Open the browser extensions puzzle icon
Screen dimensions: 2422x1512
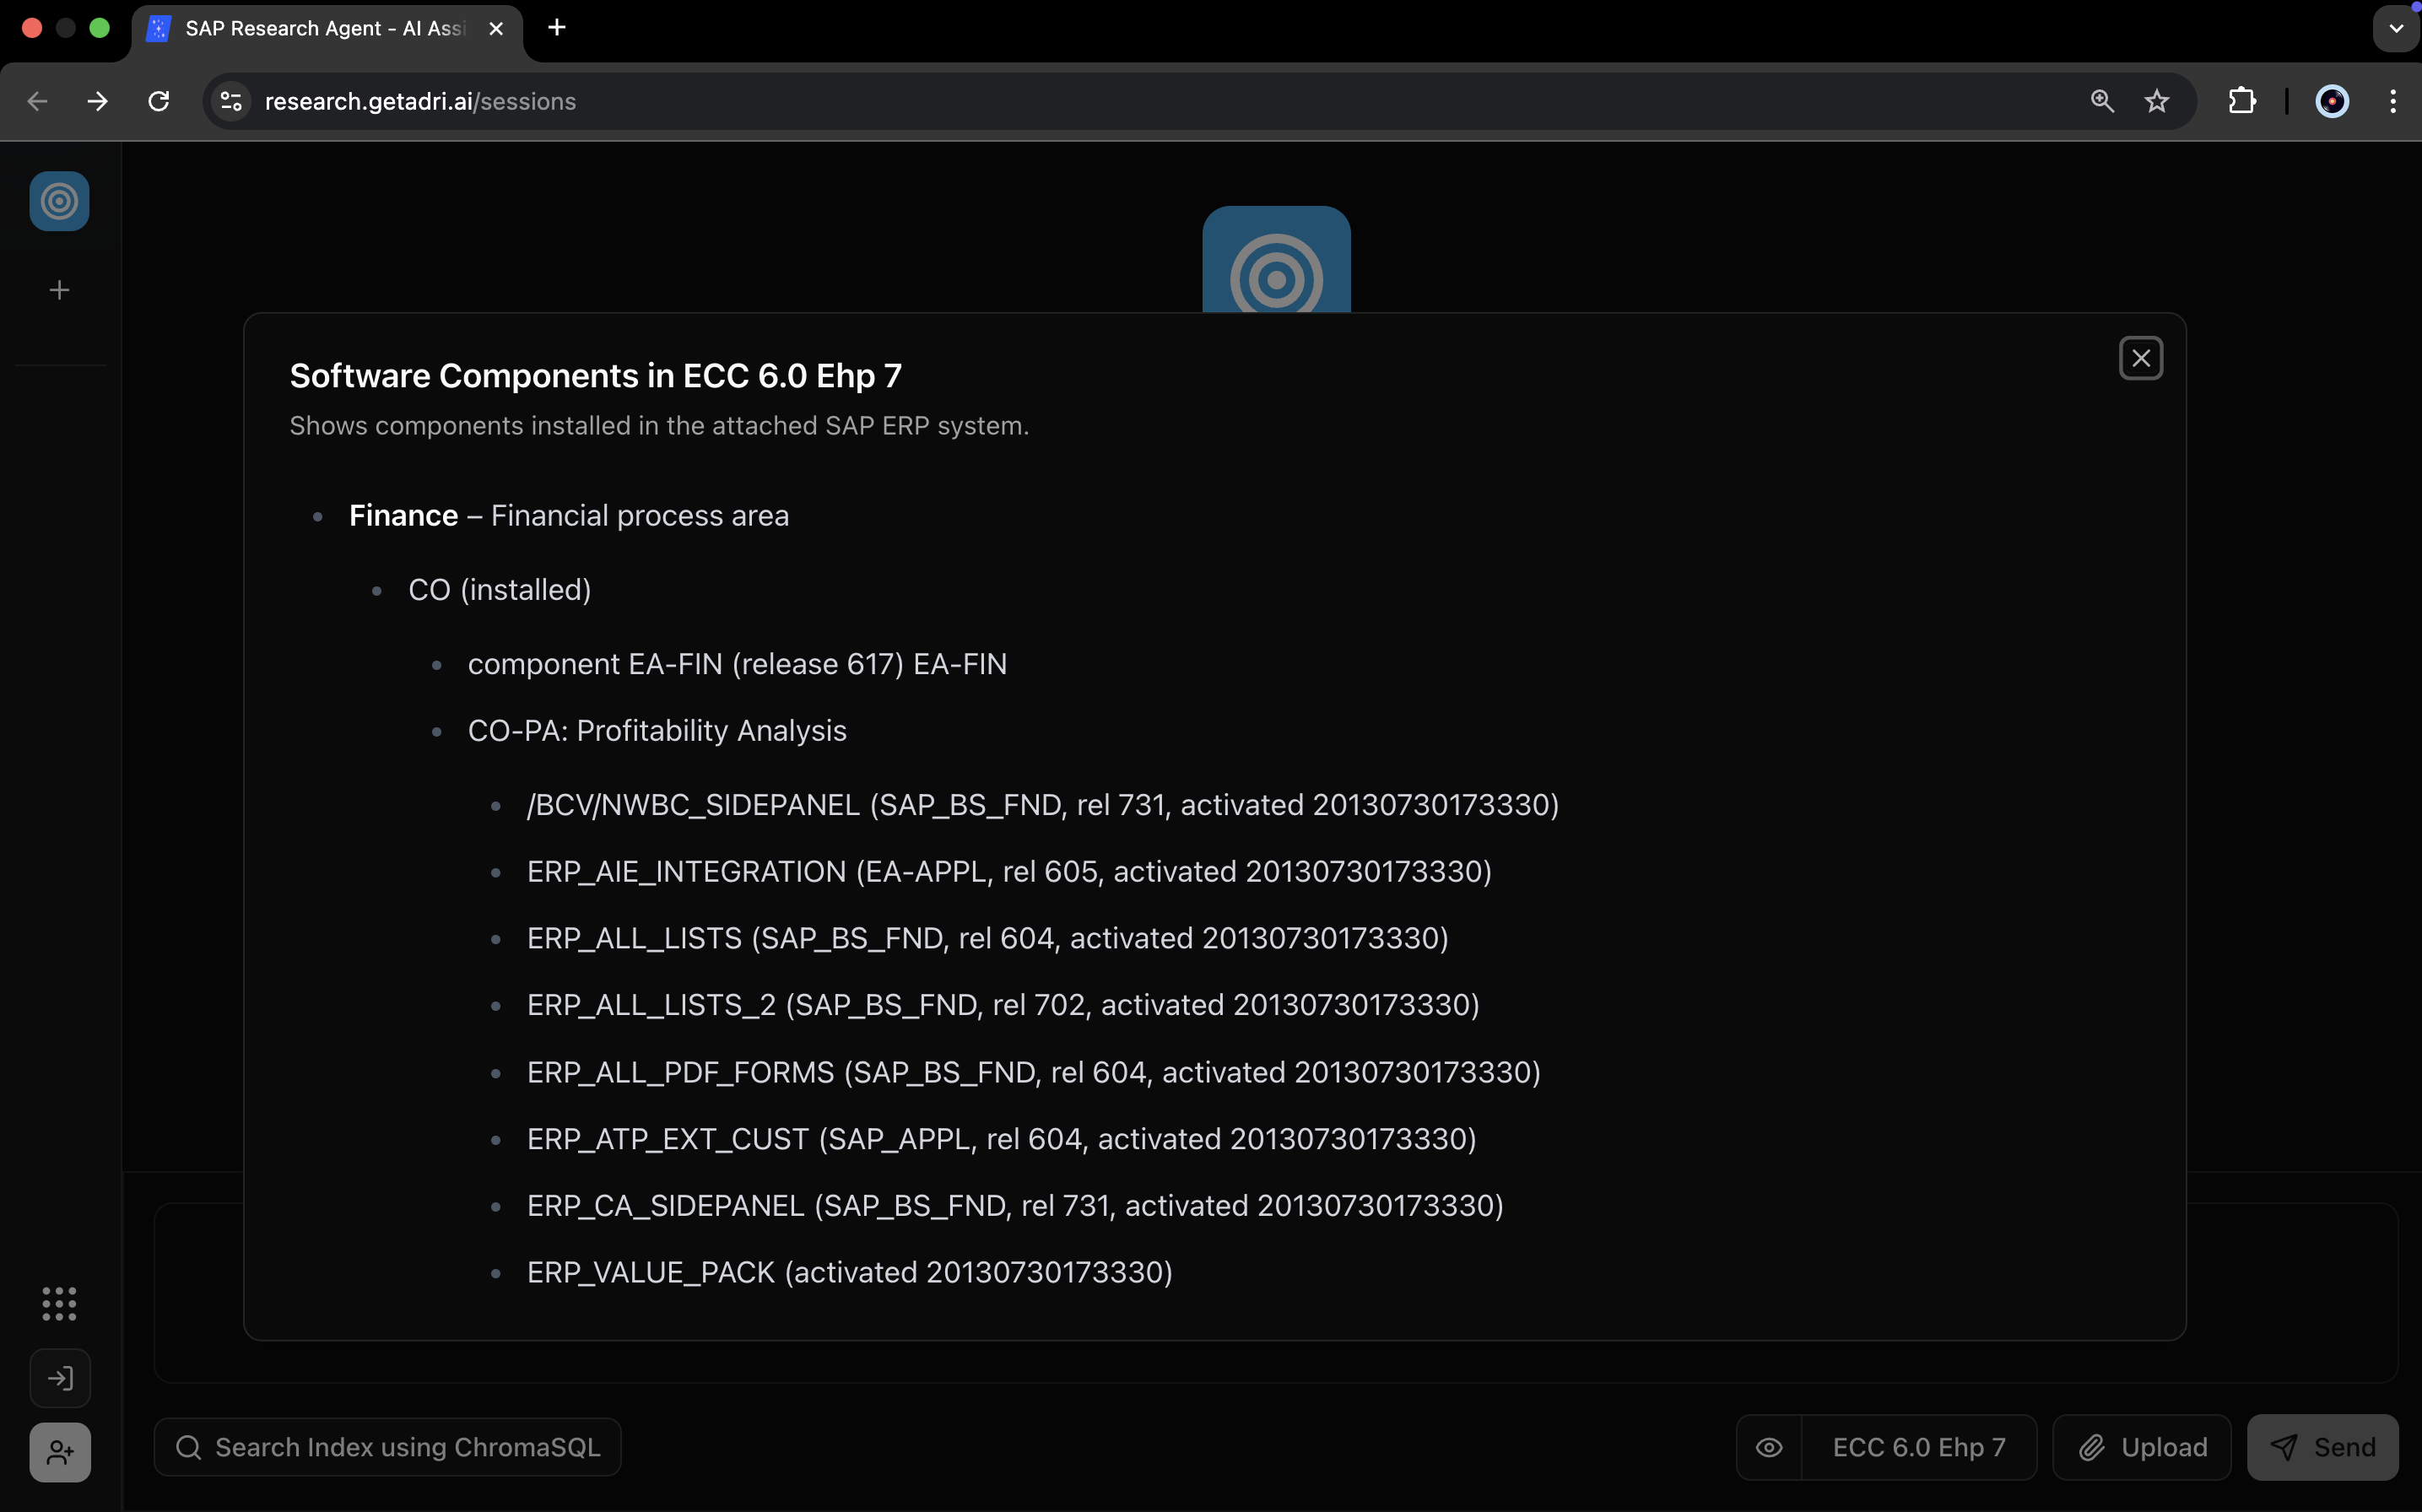pyautogui.click(x=2241, y=101)
